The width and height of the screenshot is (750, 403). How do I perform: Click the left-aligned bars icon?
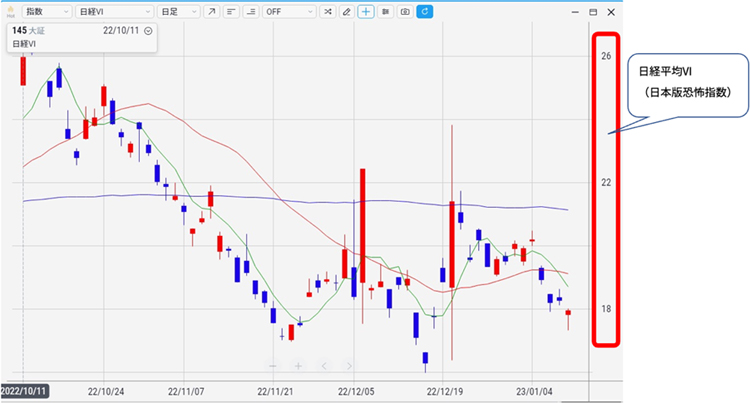(231, 11)
